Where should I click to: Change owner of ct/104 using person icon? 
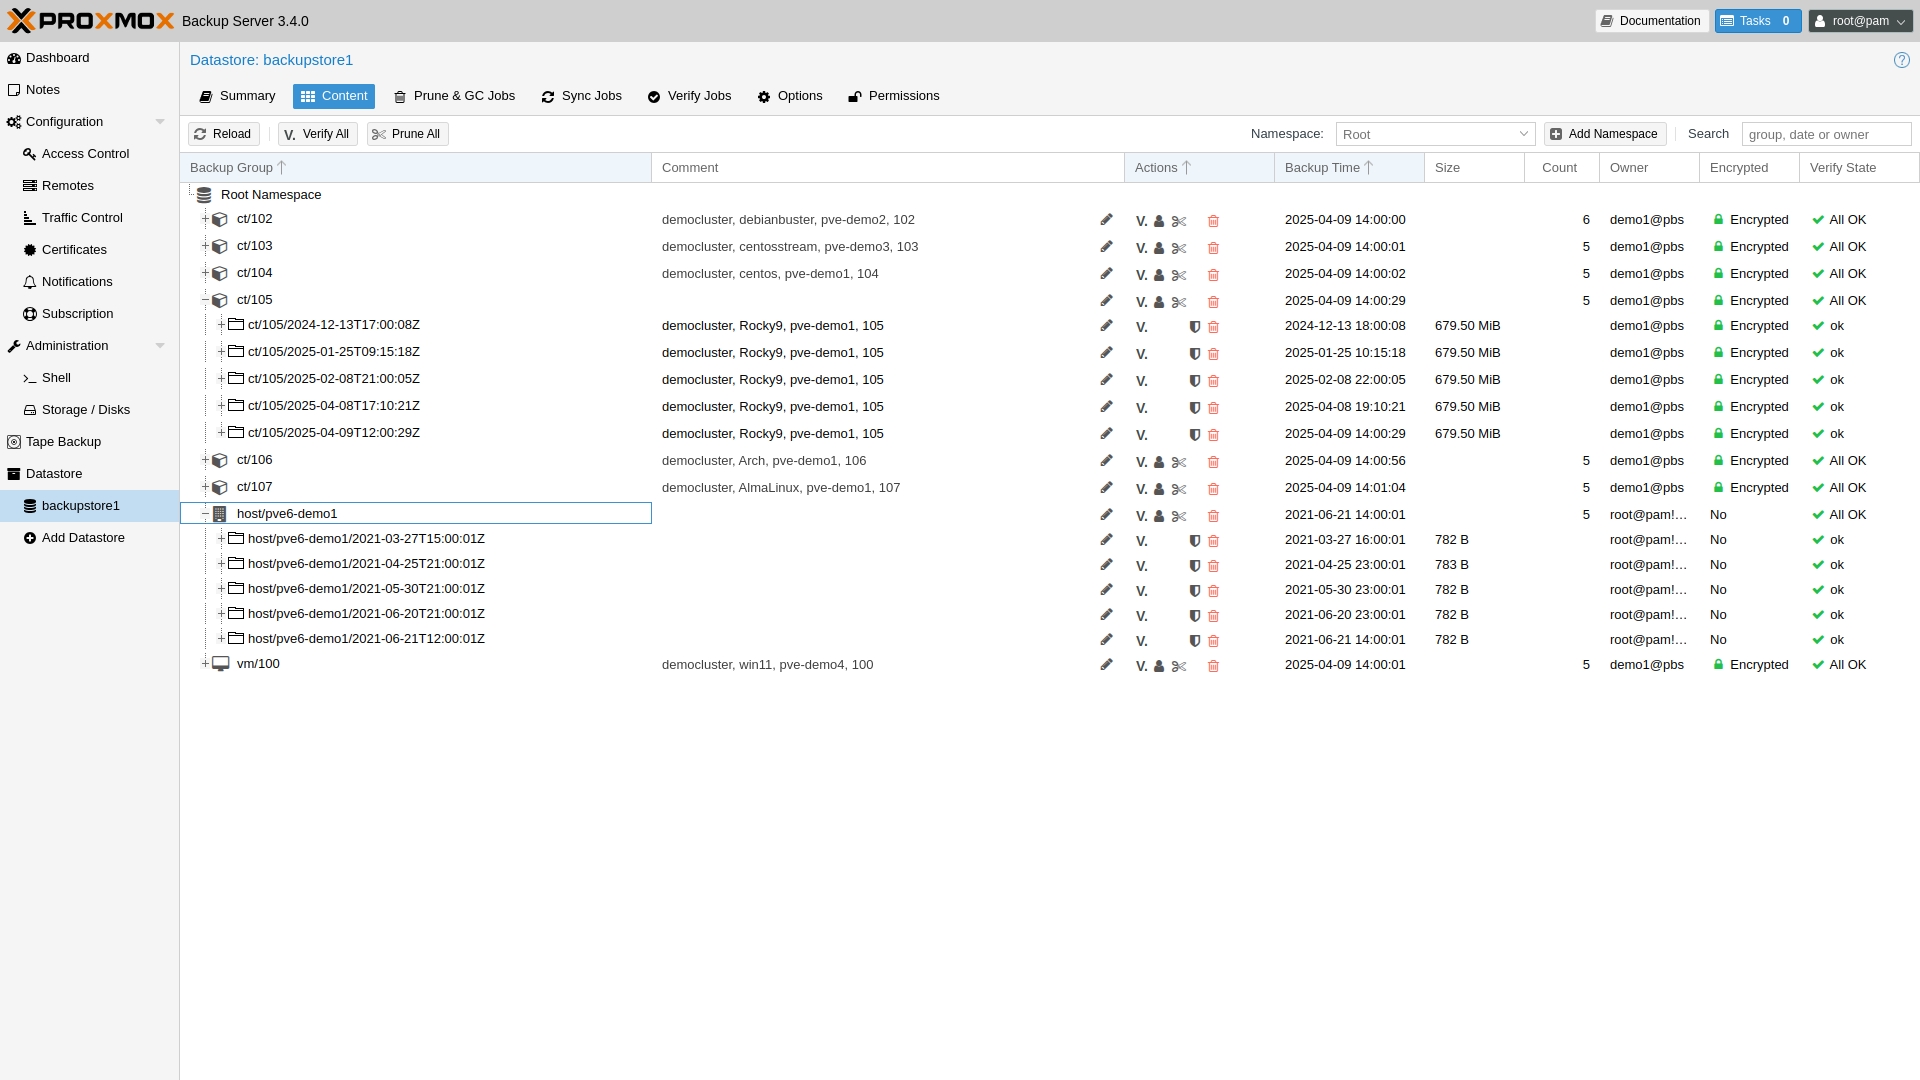(x=1159, y=274)
